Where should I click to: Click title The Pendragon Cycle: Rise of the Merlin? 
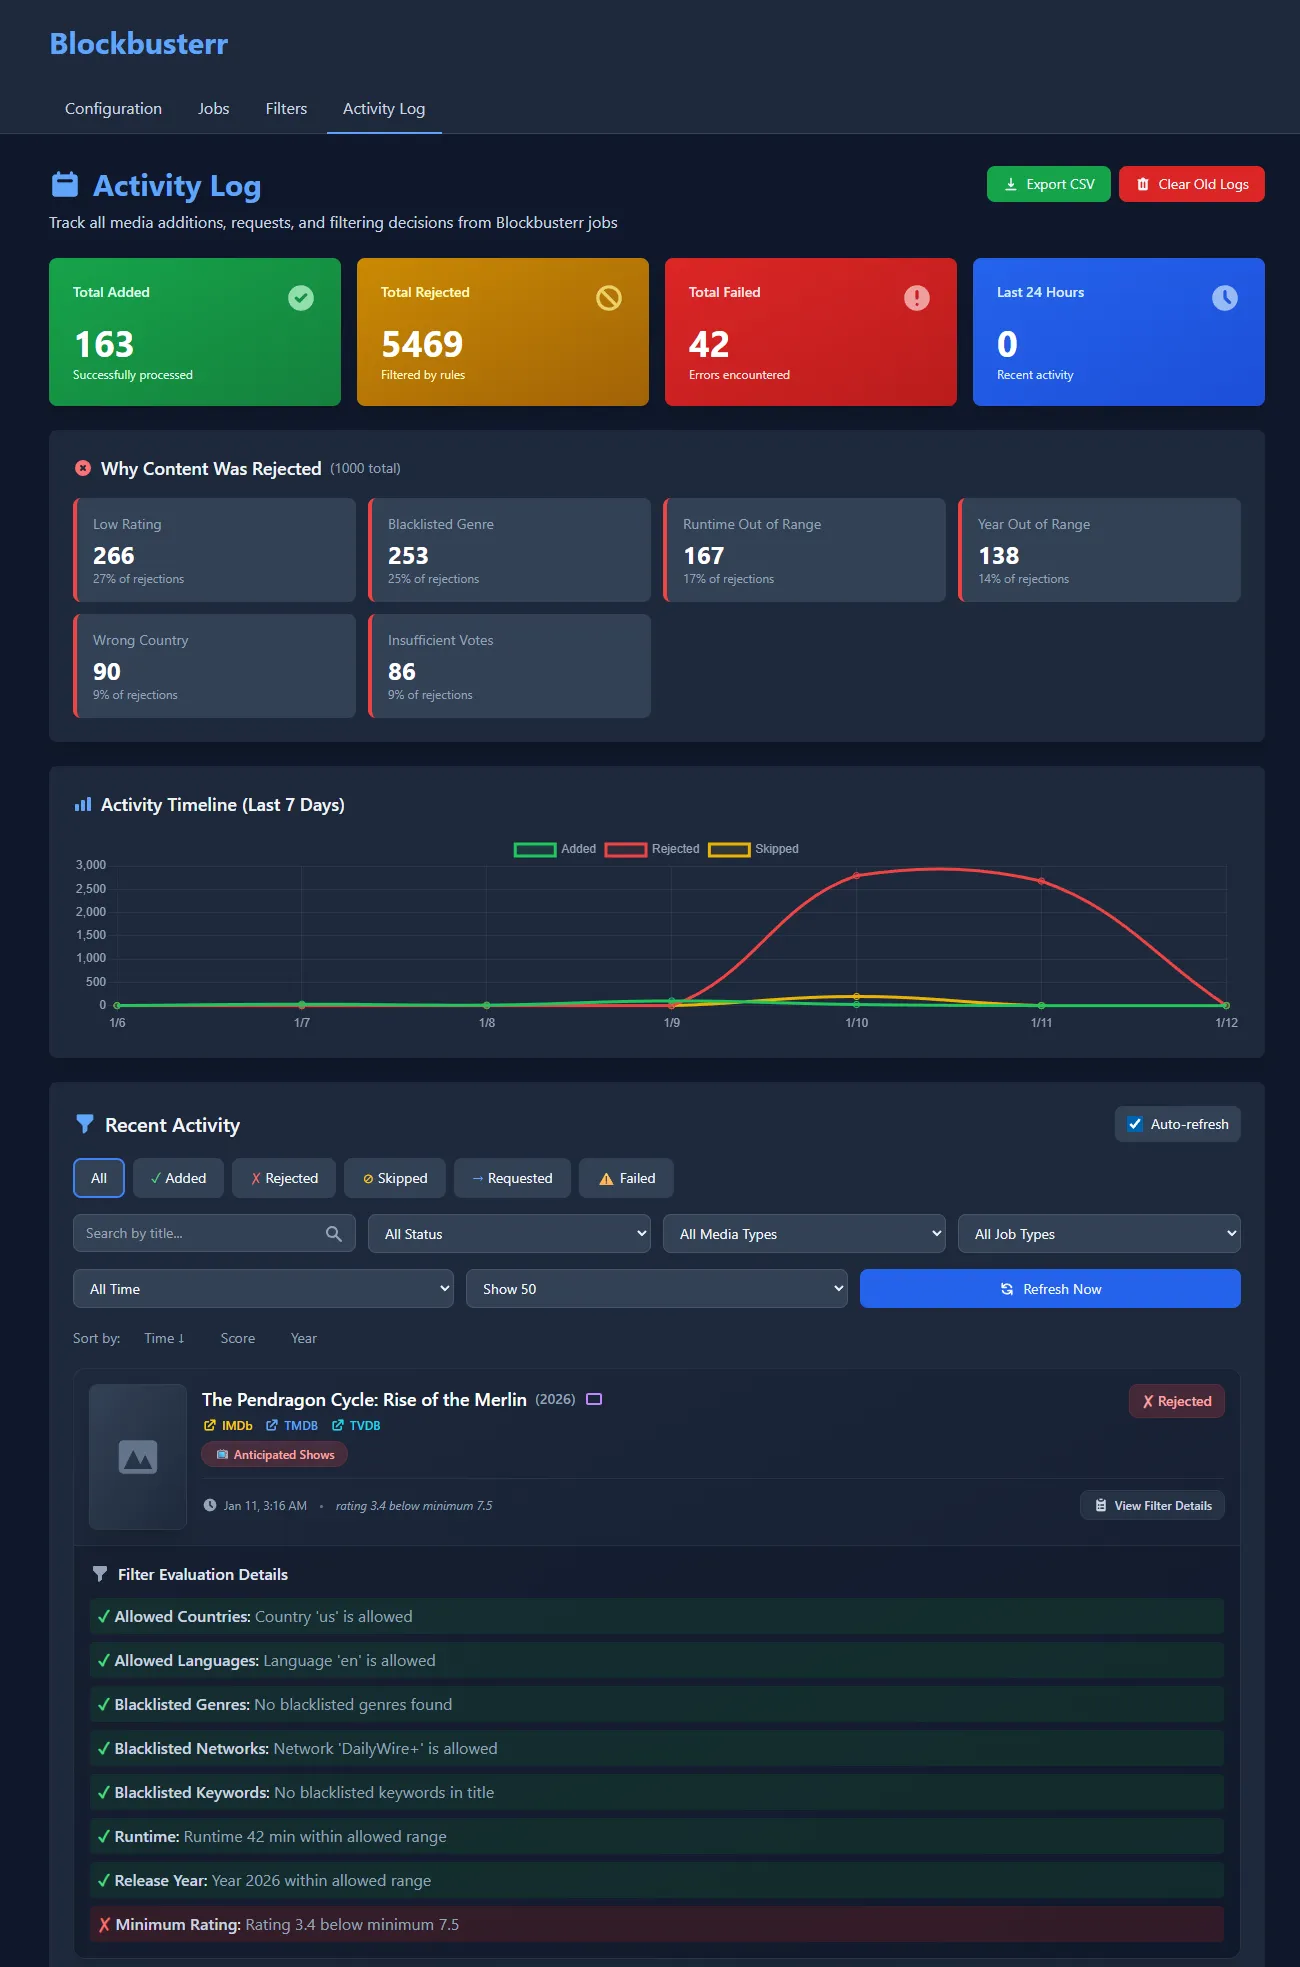pos(364,1400)
